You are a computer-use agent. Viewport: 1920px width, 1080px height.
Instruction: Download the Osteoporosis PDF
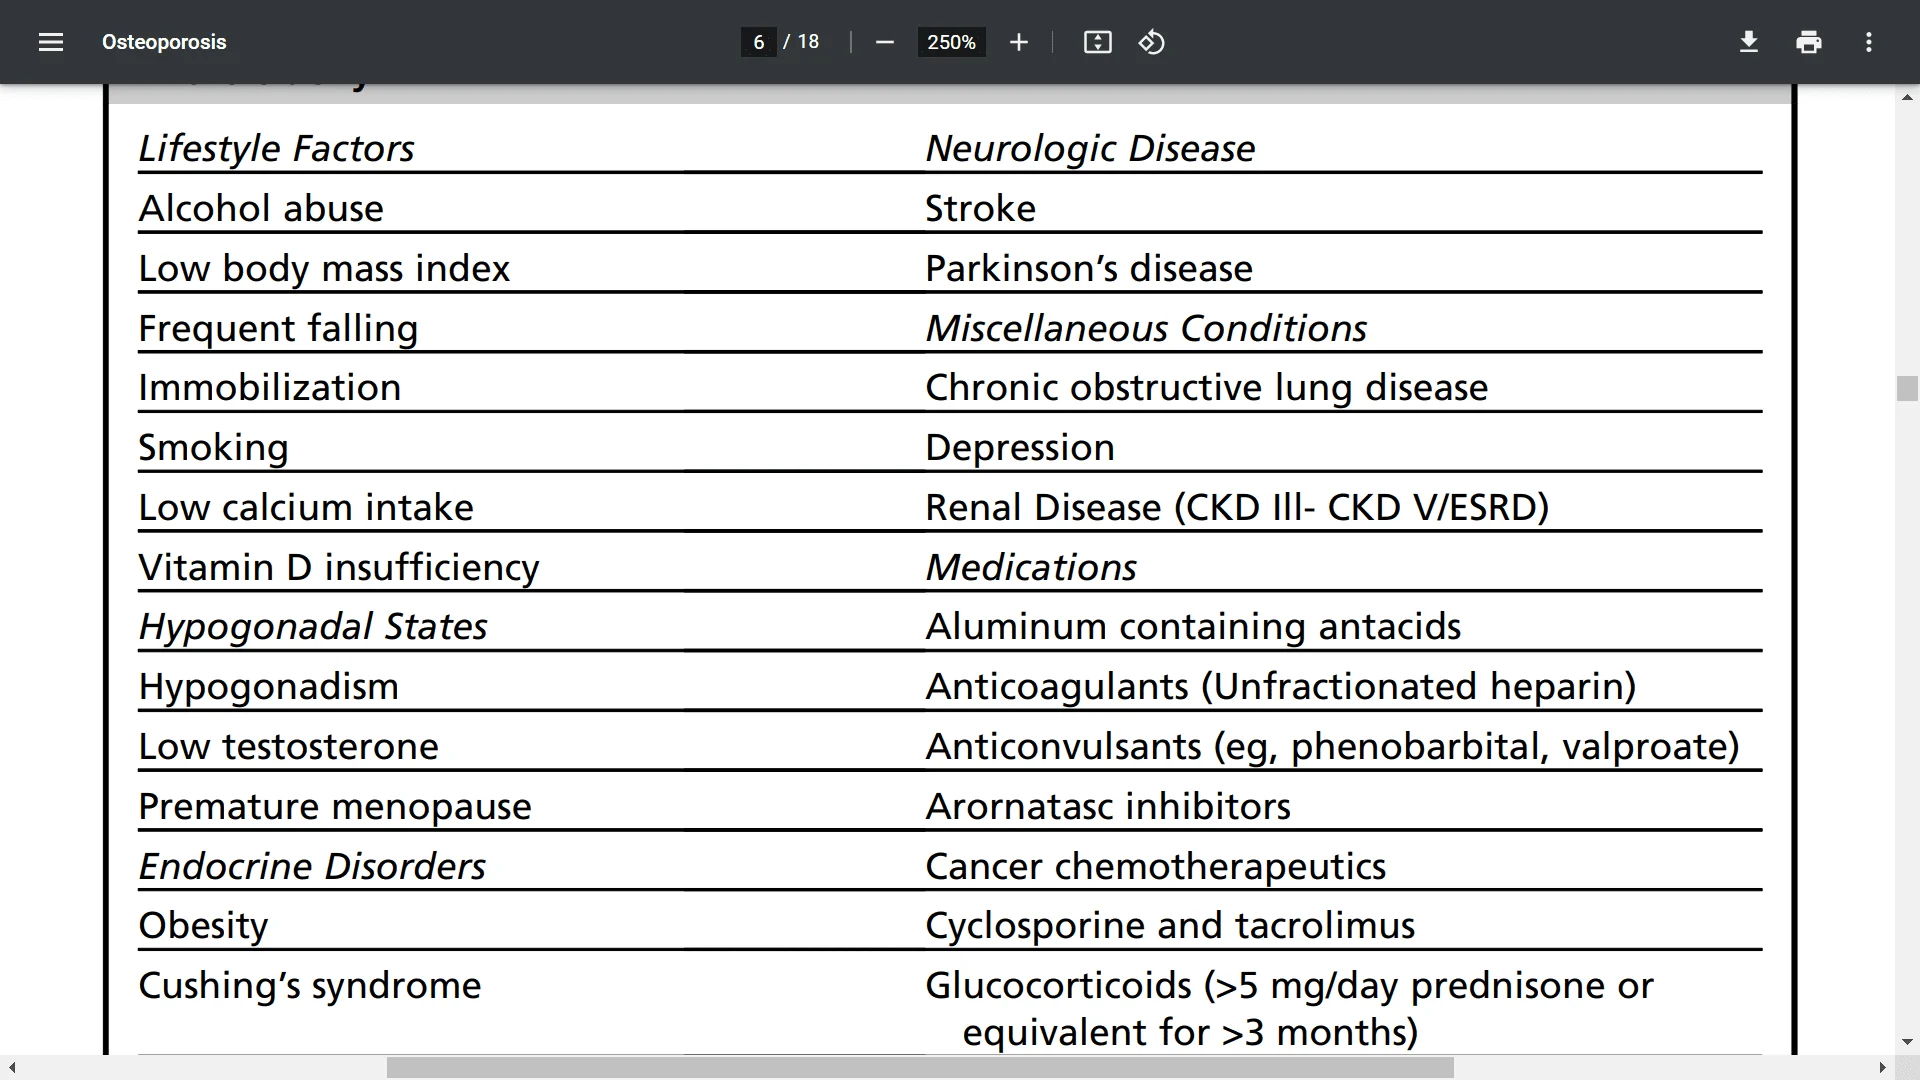pyautogui.click(x=1749, y=42)
